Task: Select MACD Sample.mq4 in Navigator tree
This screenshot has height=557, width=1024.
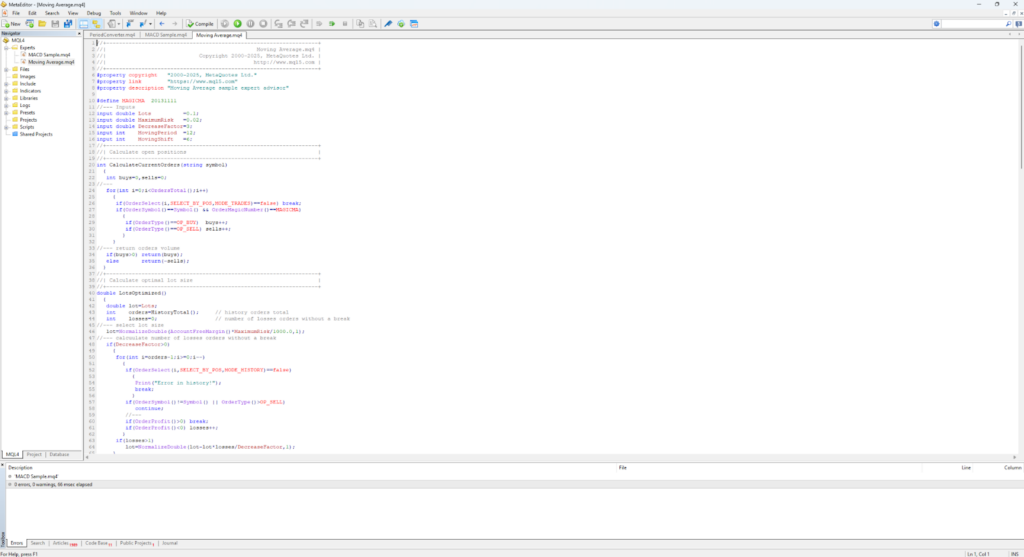Action: pos(49,54)
